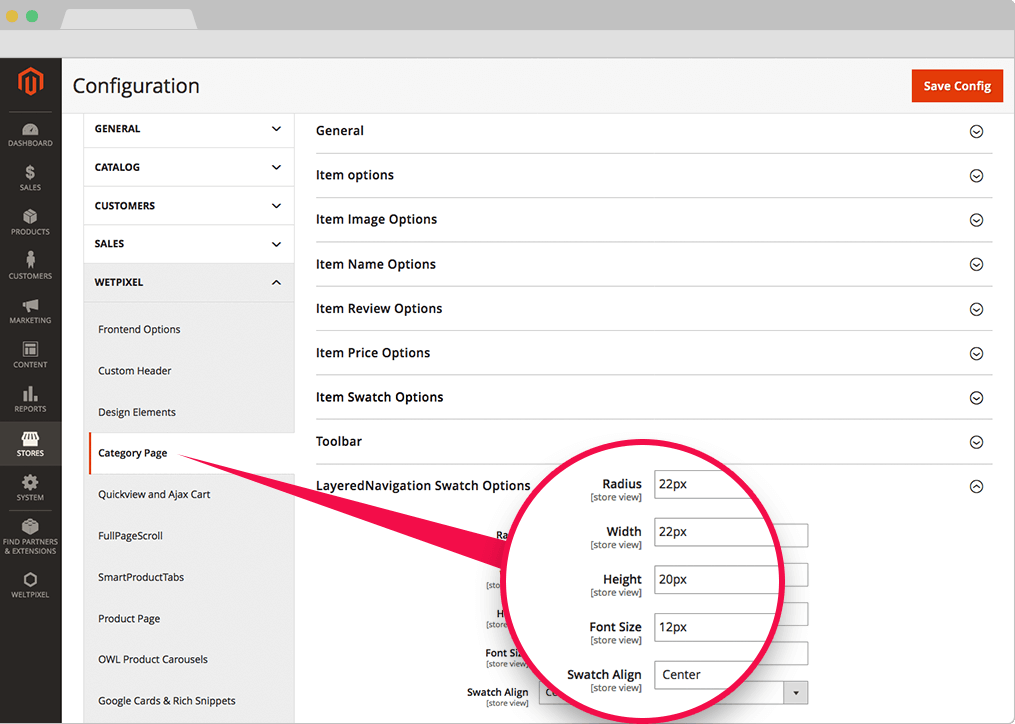1015x724 pixels.
Task: Expand the Item Image Options section
Action: point(976,220)
